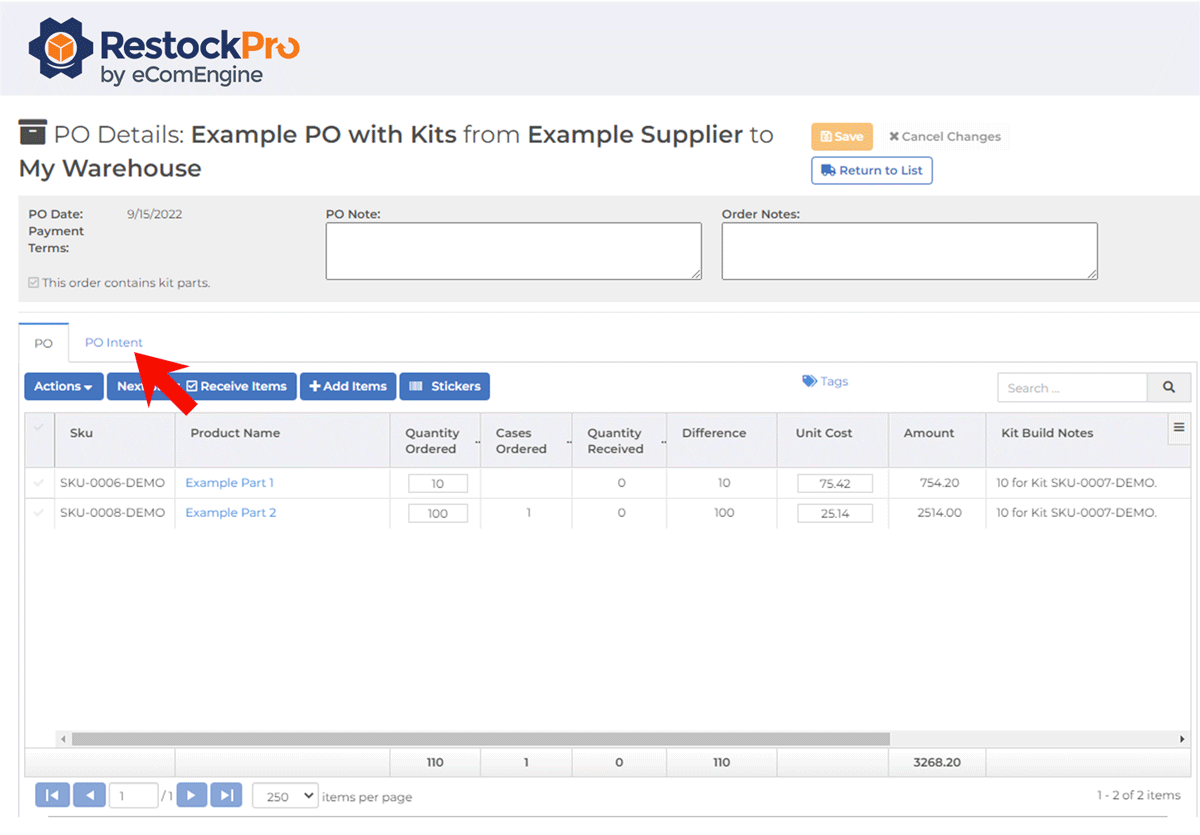The width and height of the screenshot is (1200, 835).
Task: Go to the next page arrow
Action: point(191,796)
